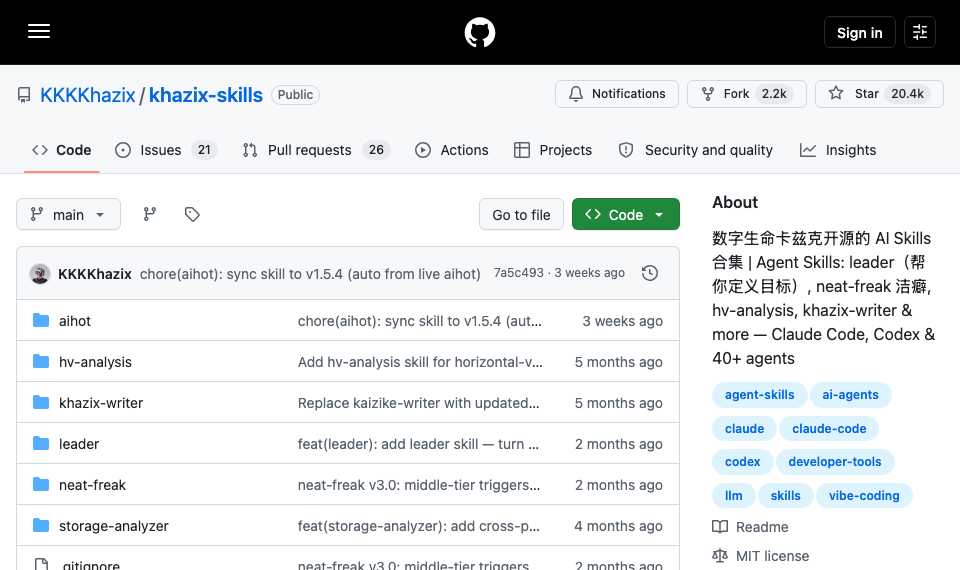Image resolution: width=960 pixels, height=570 pixels.
Task: Open the neat-freak folder
Action: coord(92,485)
